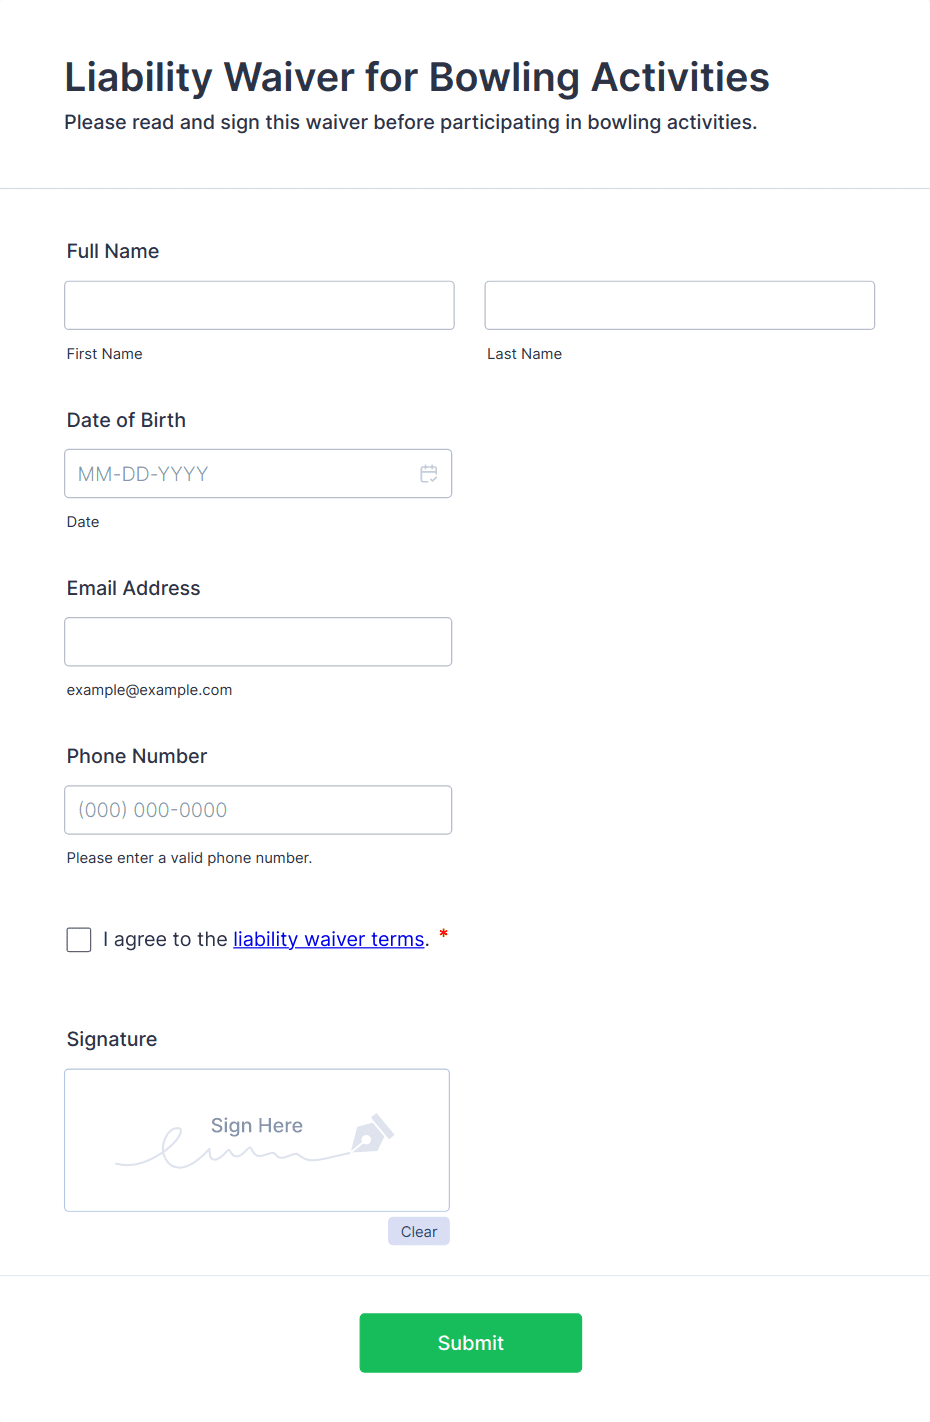Click the "Signature" section label
930x1422 pixels.
(x=112, y=1039)
